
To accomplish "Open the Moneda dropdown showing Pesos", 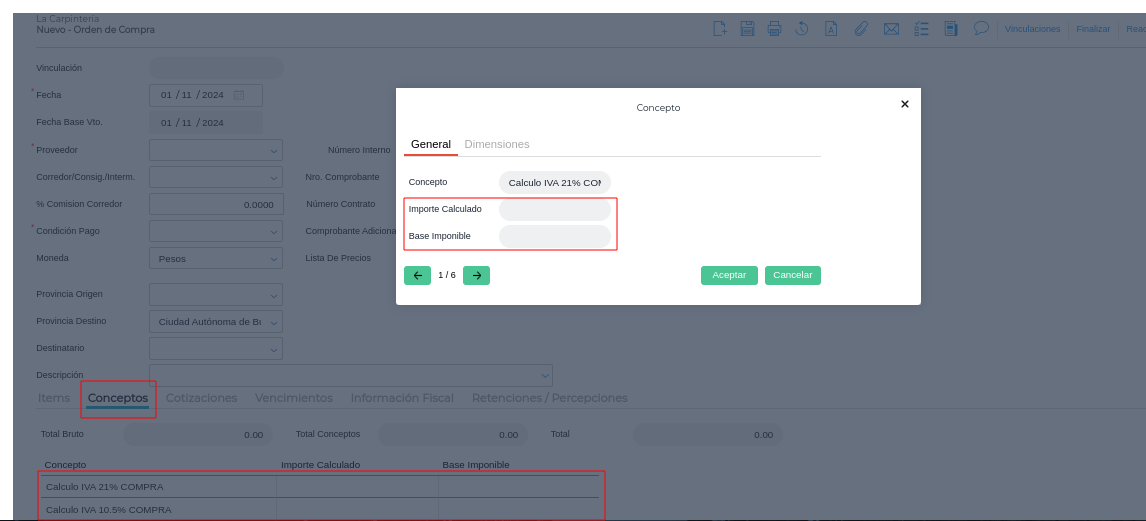I will [x=216, y=259].
